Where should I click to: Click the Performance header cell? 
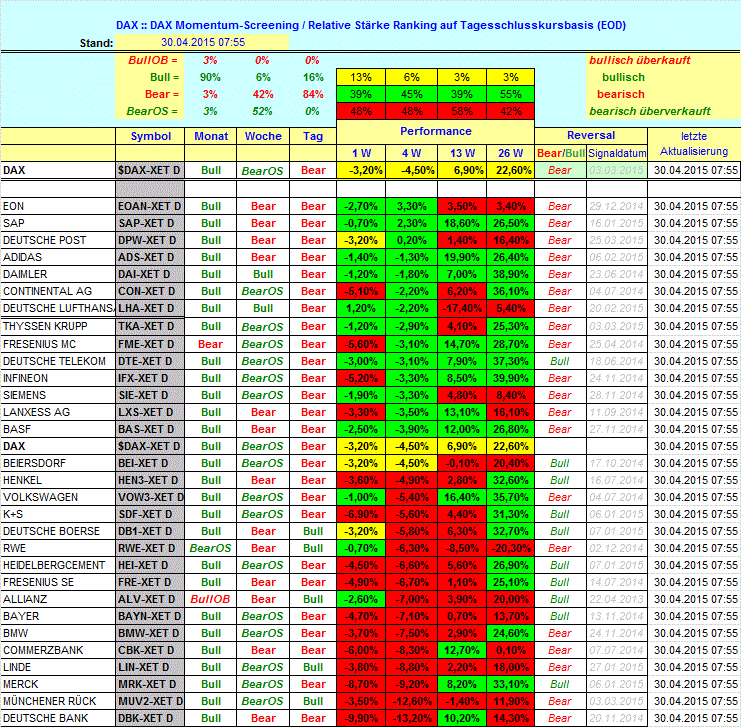435,131
